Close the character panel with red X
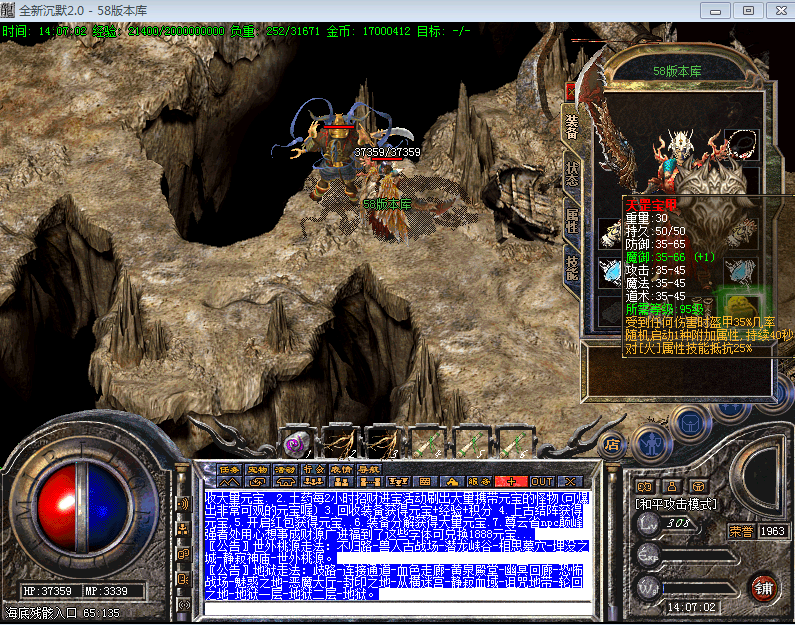Screen dimensions: 795x625 570,92
